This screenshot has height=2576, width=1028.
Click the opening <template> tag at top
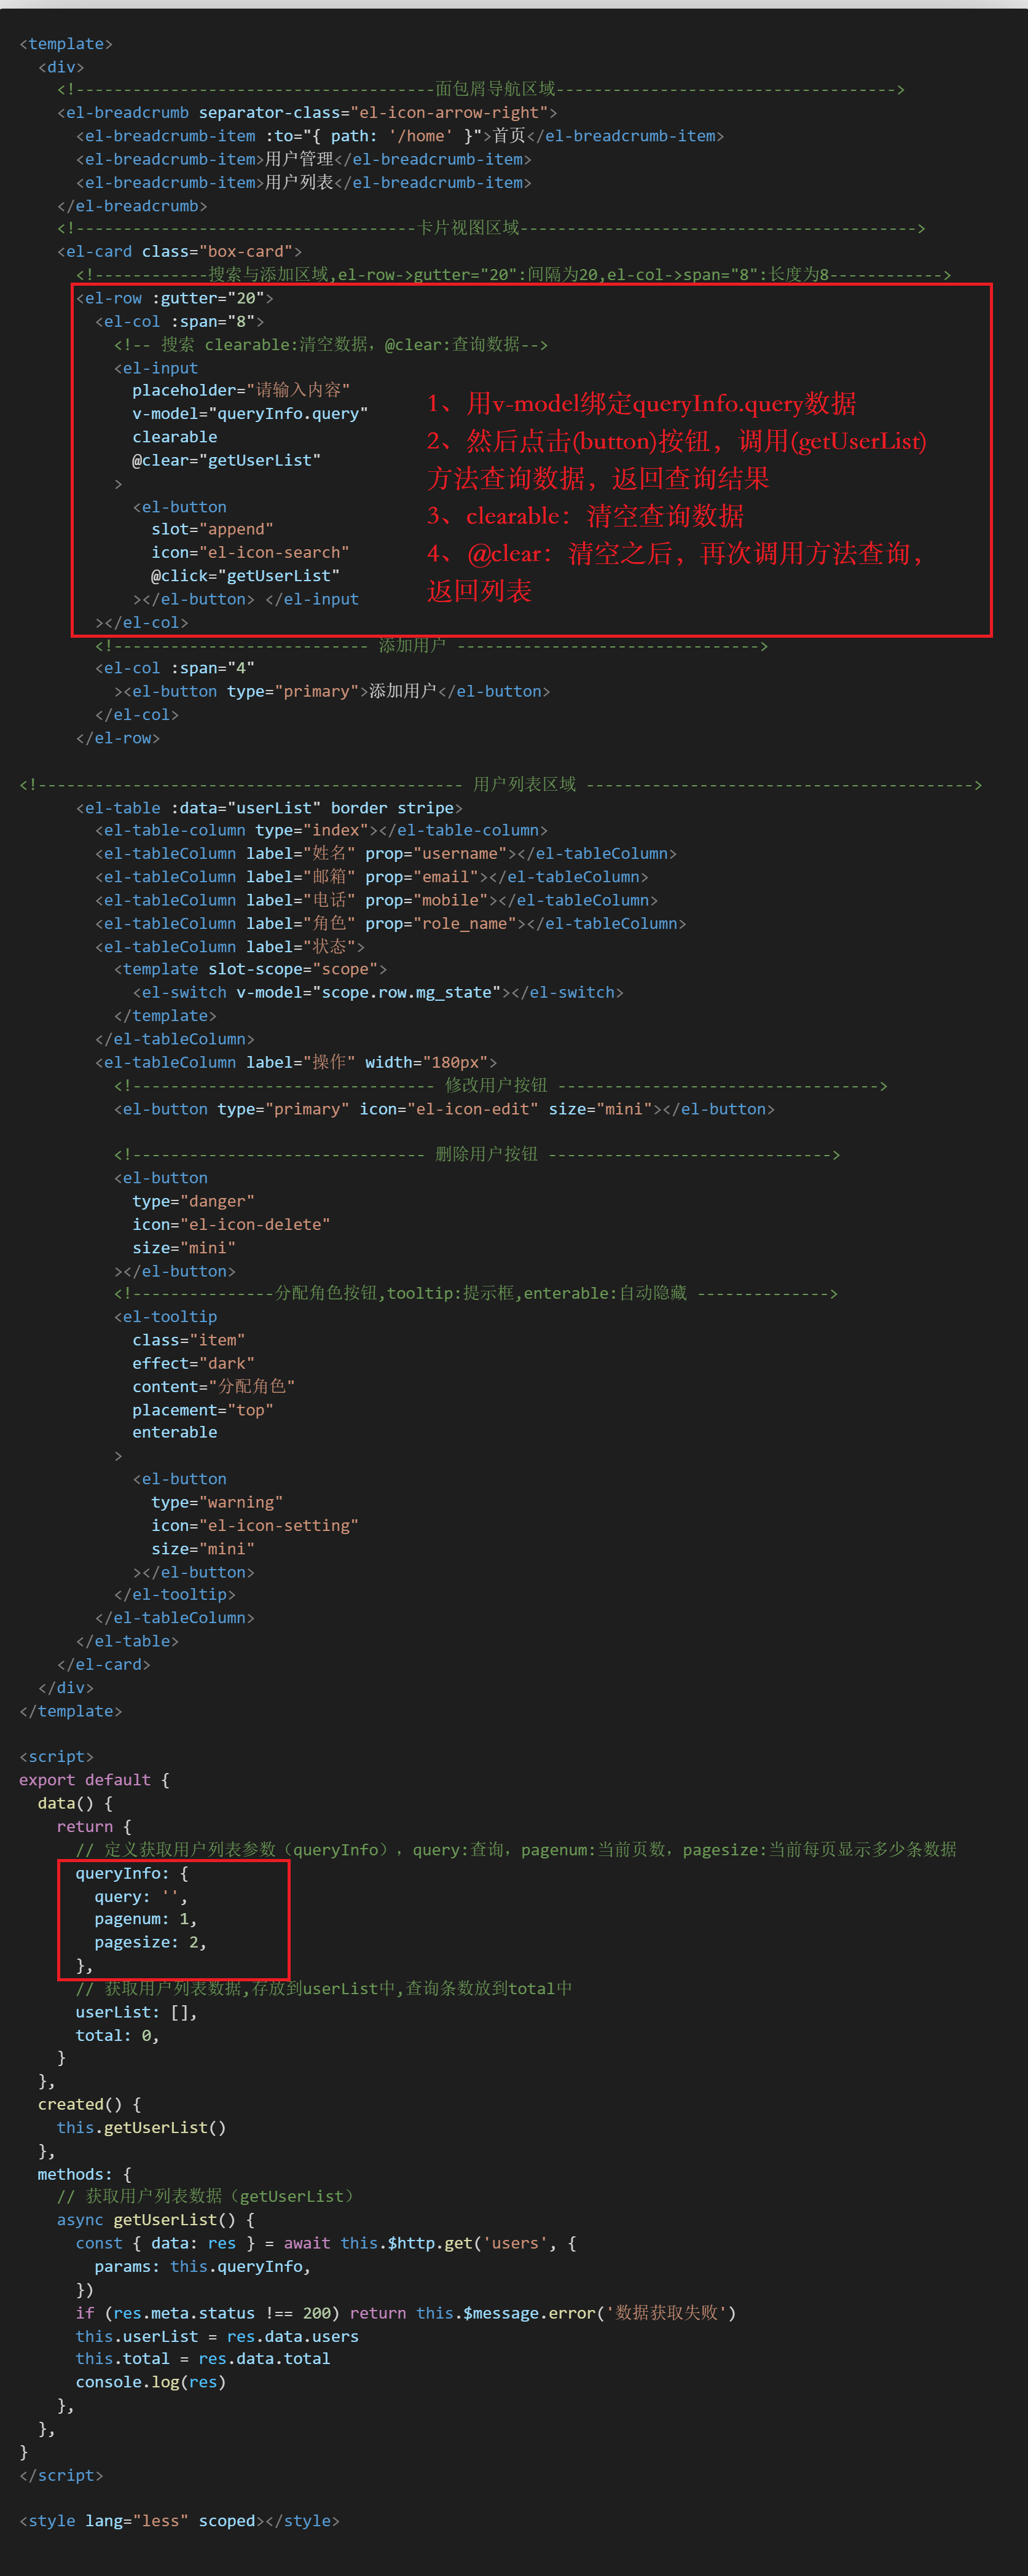[66, 44]
